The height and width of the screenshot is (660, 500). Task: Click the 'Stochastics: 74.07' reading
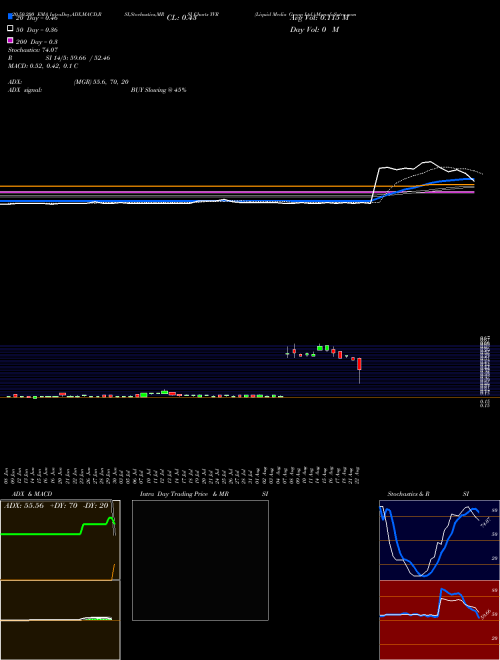(x=33, y=50)
